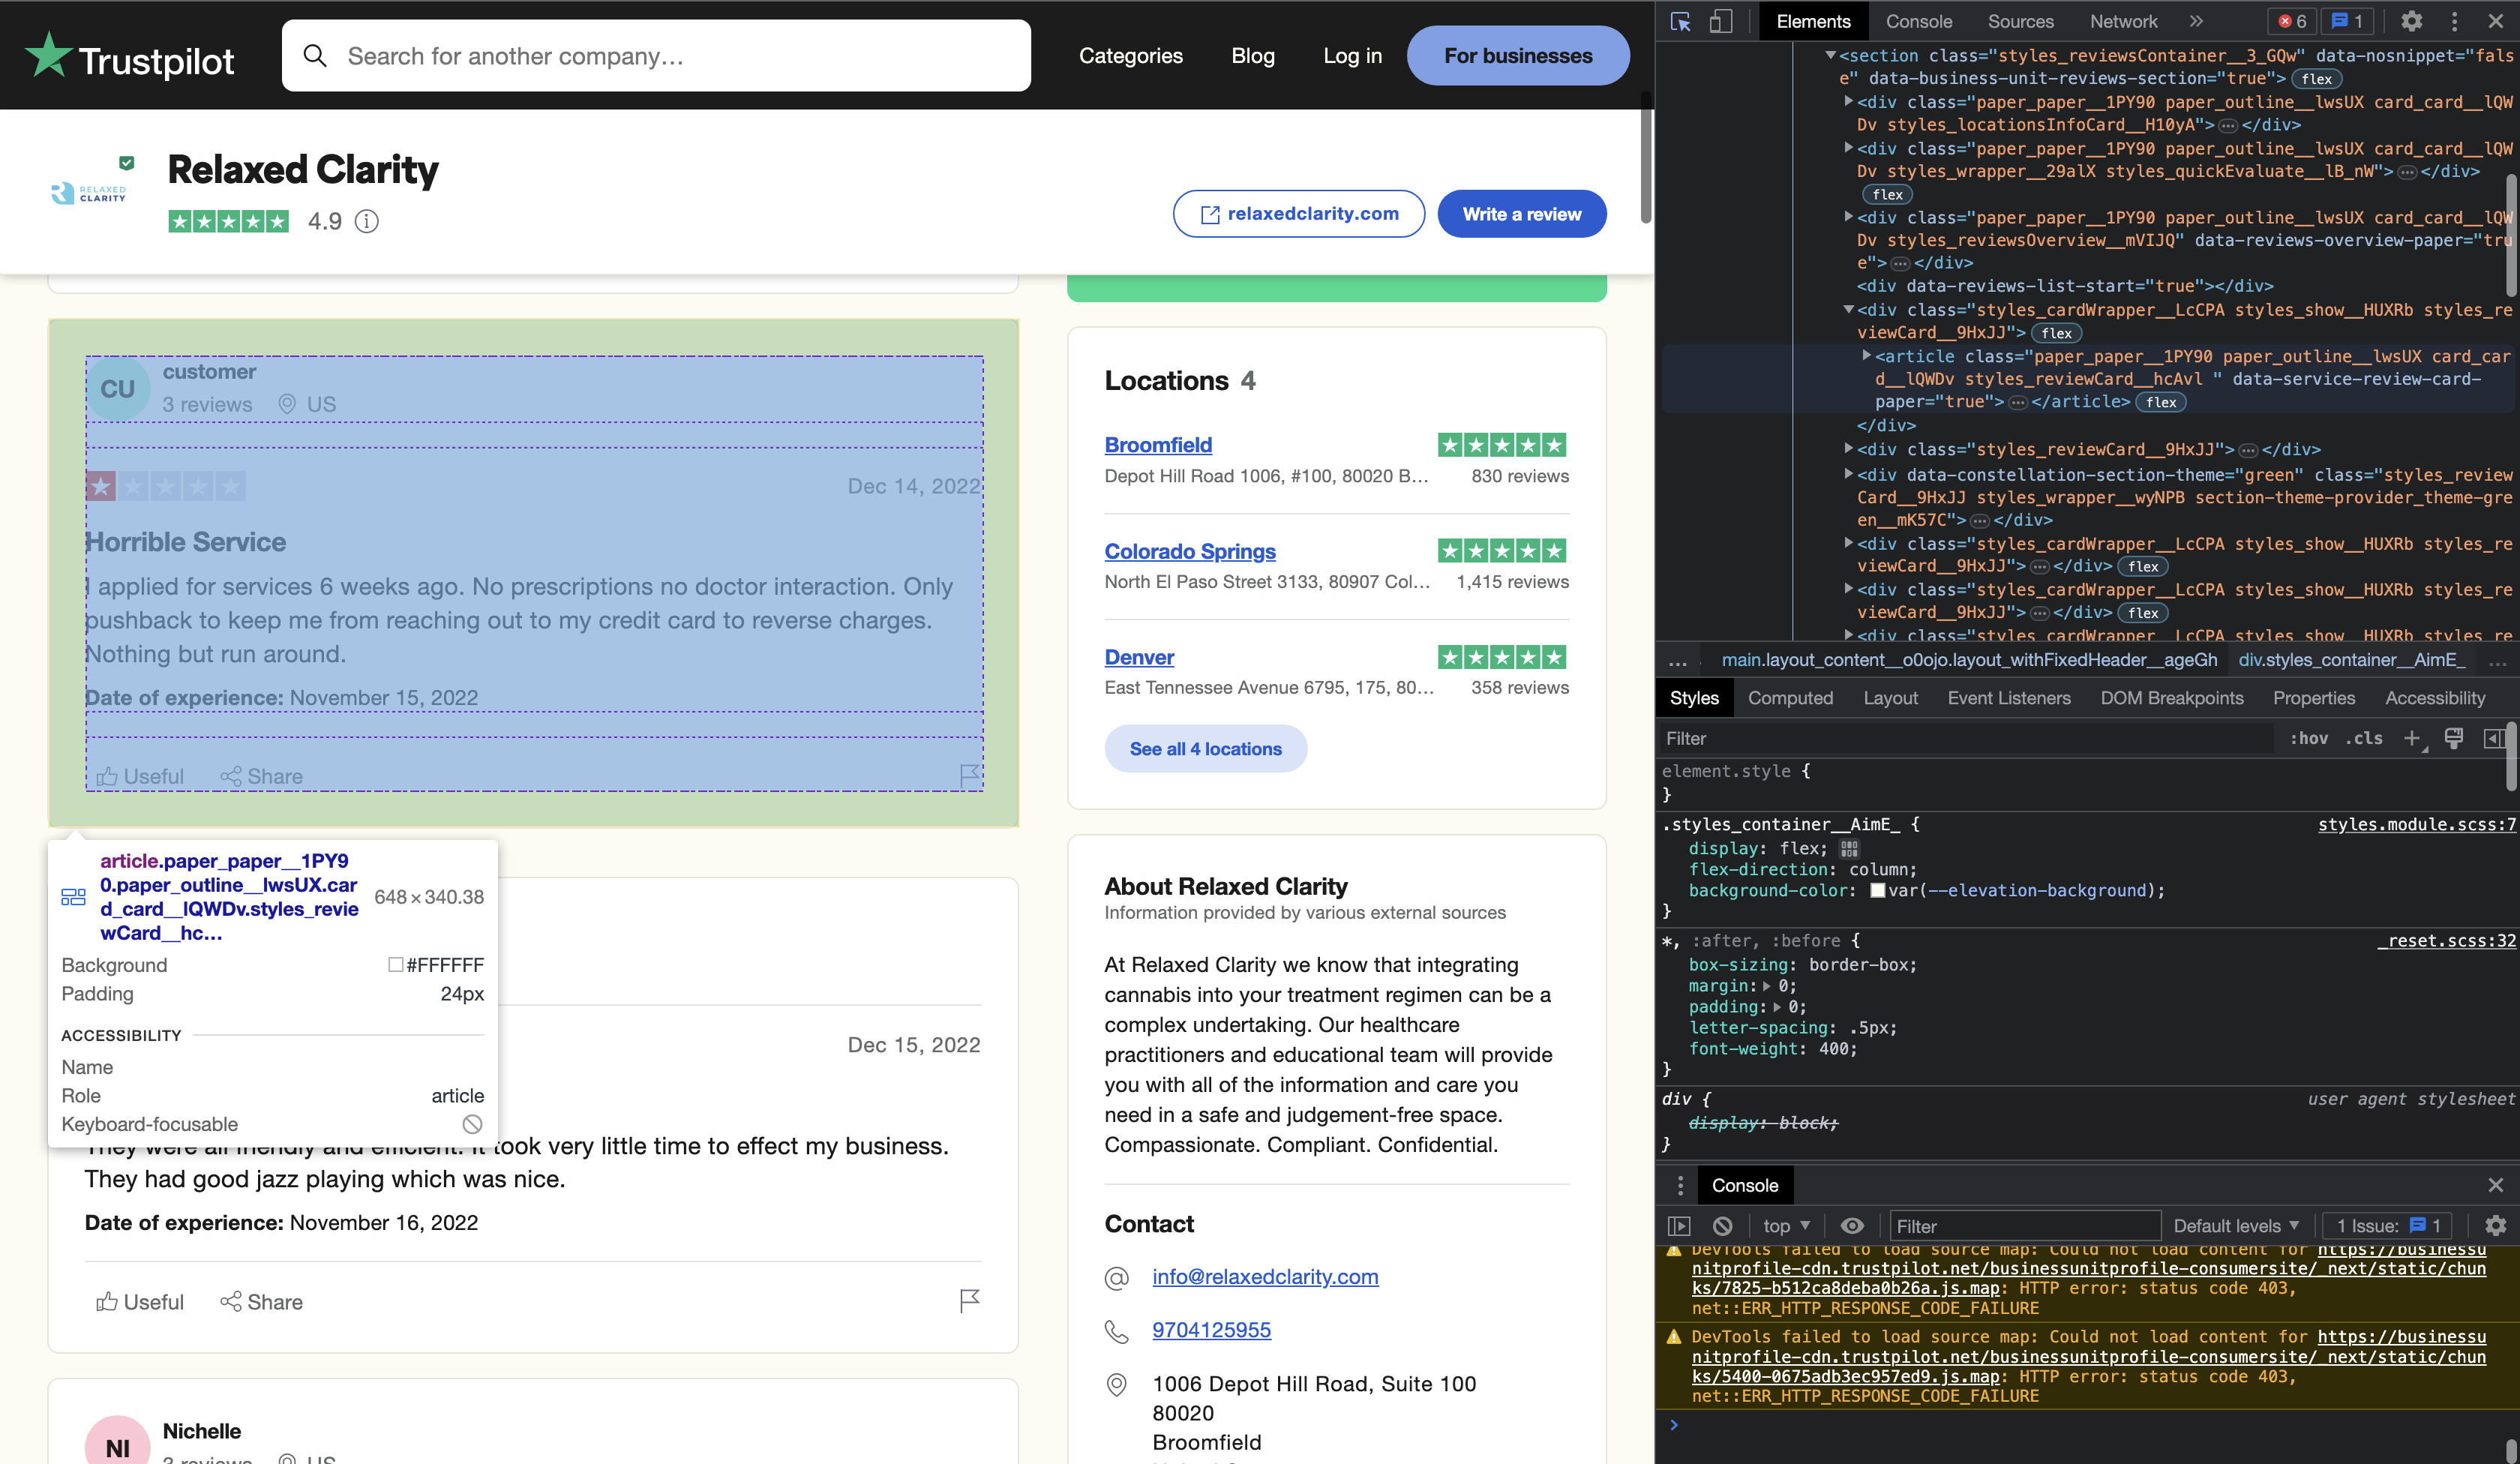Toggle rendering emulations paintbrush icon in Styles

click(x=2453, y=738)
